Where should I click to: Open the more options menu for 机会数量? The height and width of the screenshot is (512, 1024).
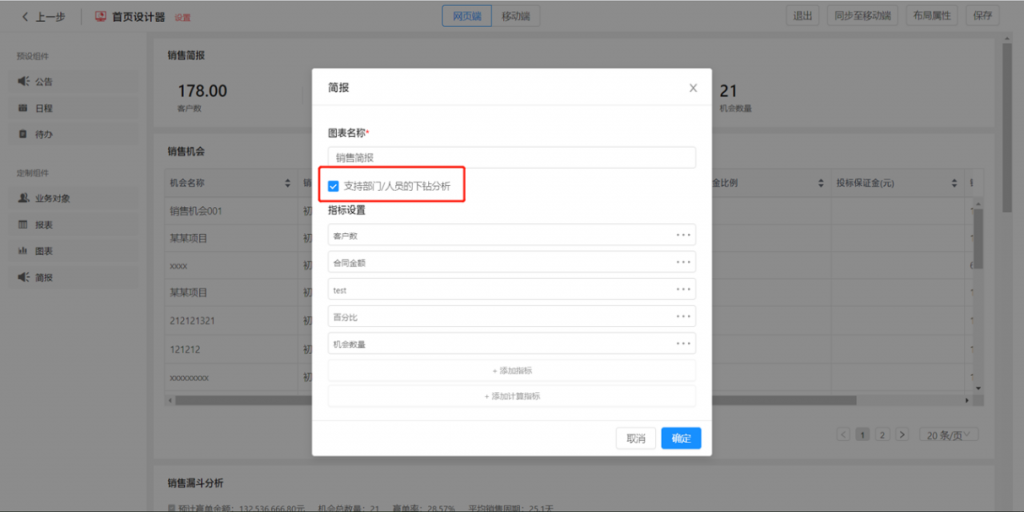[x=683, y=344]
